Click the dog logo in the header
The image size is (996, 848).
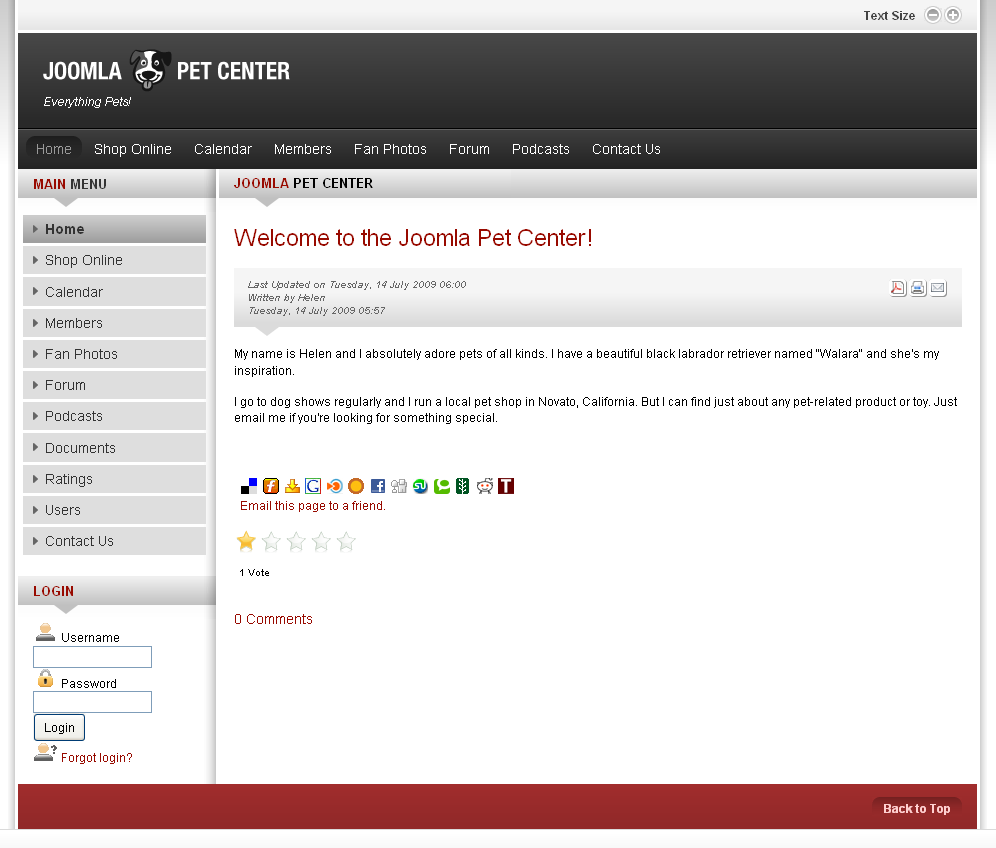[x=150, y=70]
